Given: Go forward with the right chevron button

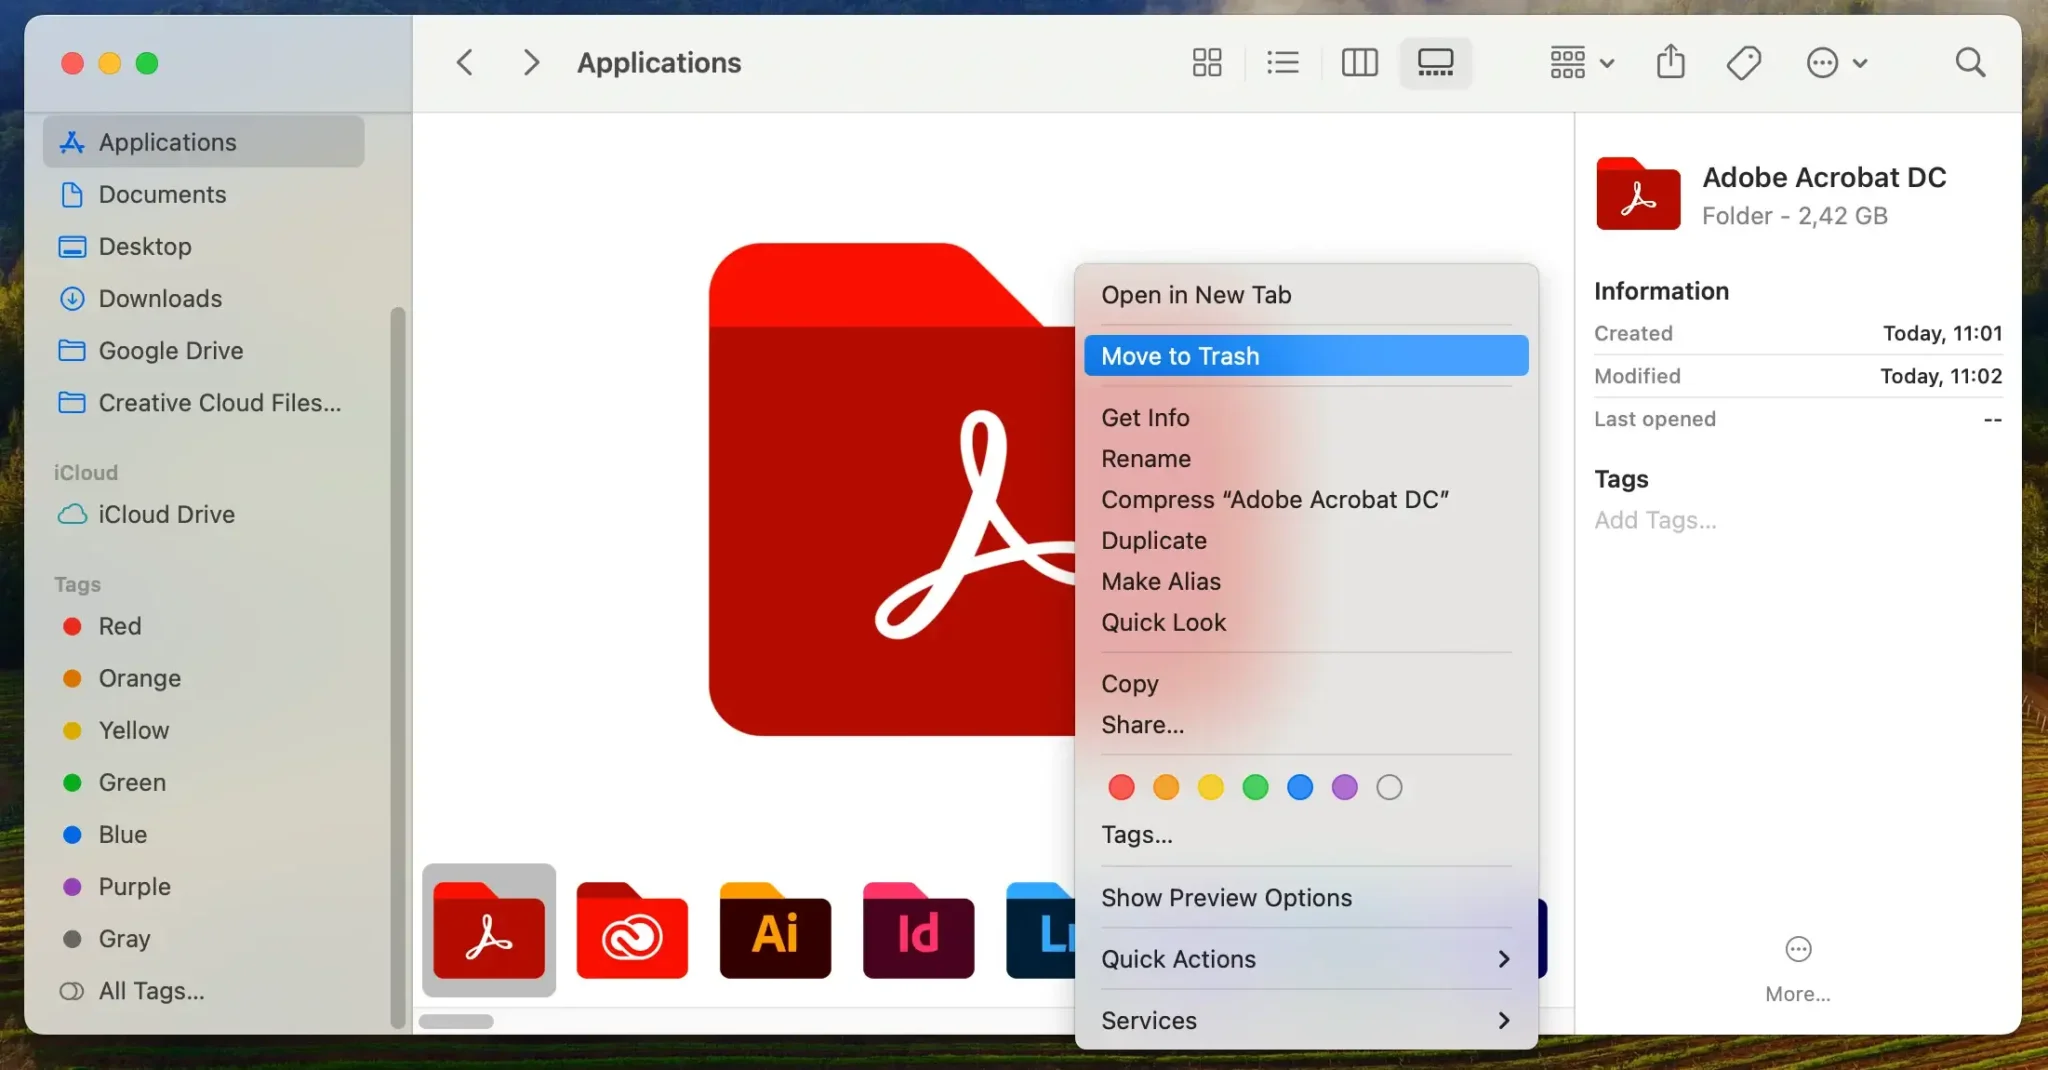Looking at the screenshot, I should point(531,63).
